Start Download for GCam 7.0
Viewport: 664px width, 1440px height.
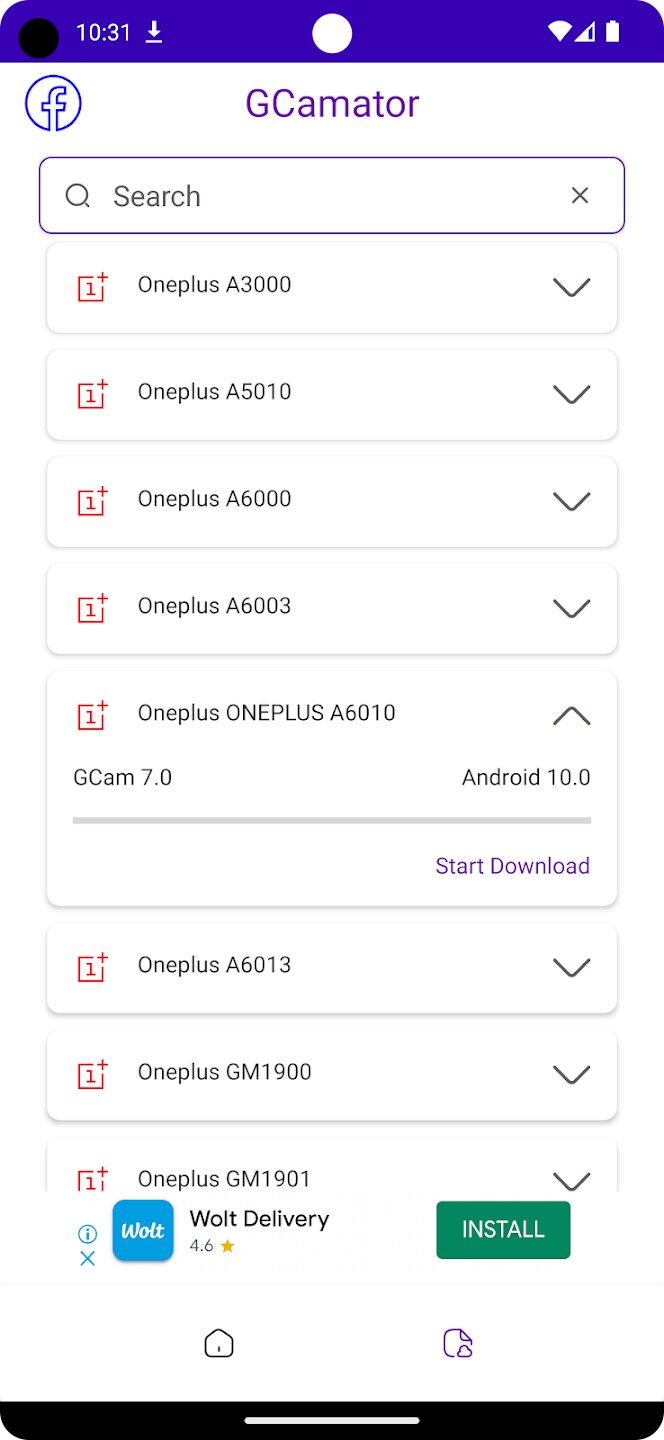coord(512,866)
